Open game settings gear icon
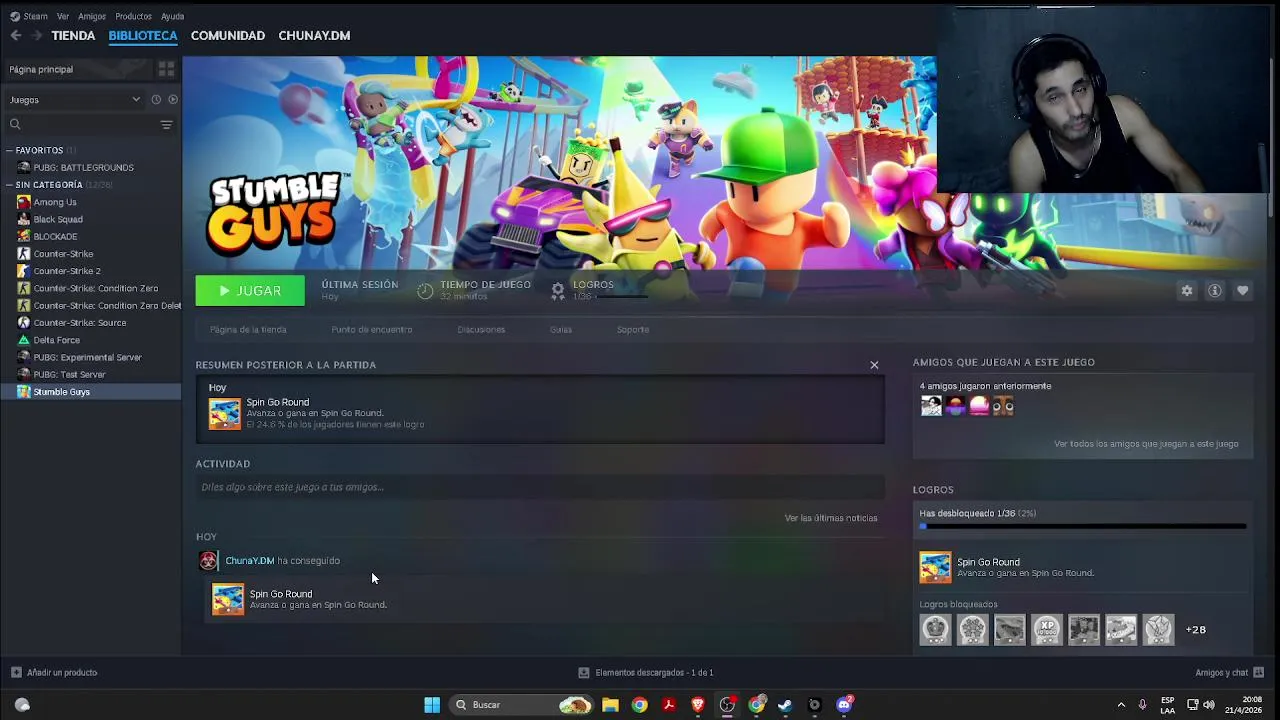This screenshot has width=1280, height=720. (x=1187, y=290)
